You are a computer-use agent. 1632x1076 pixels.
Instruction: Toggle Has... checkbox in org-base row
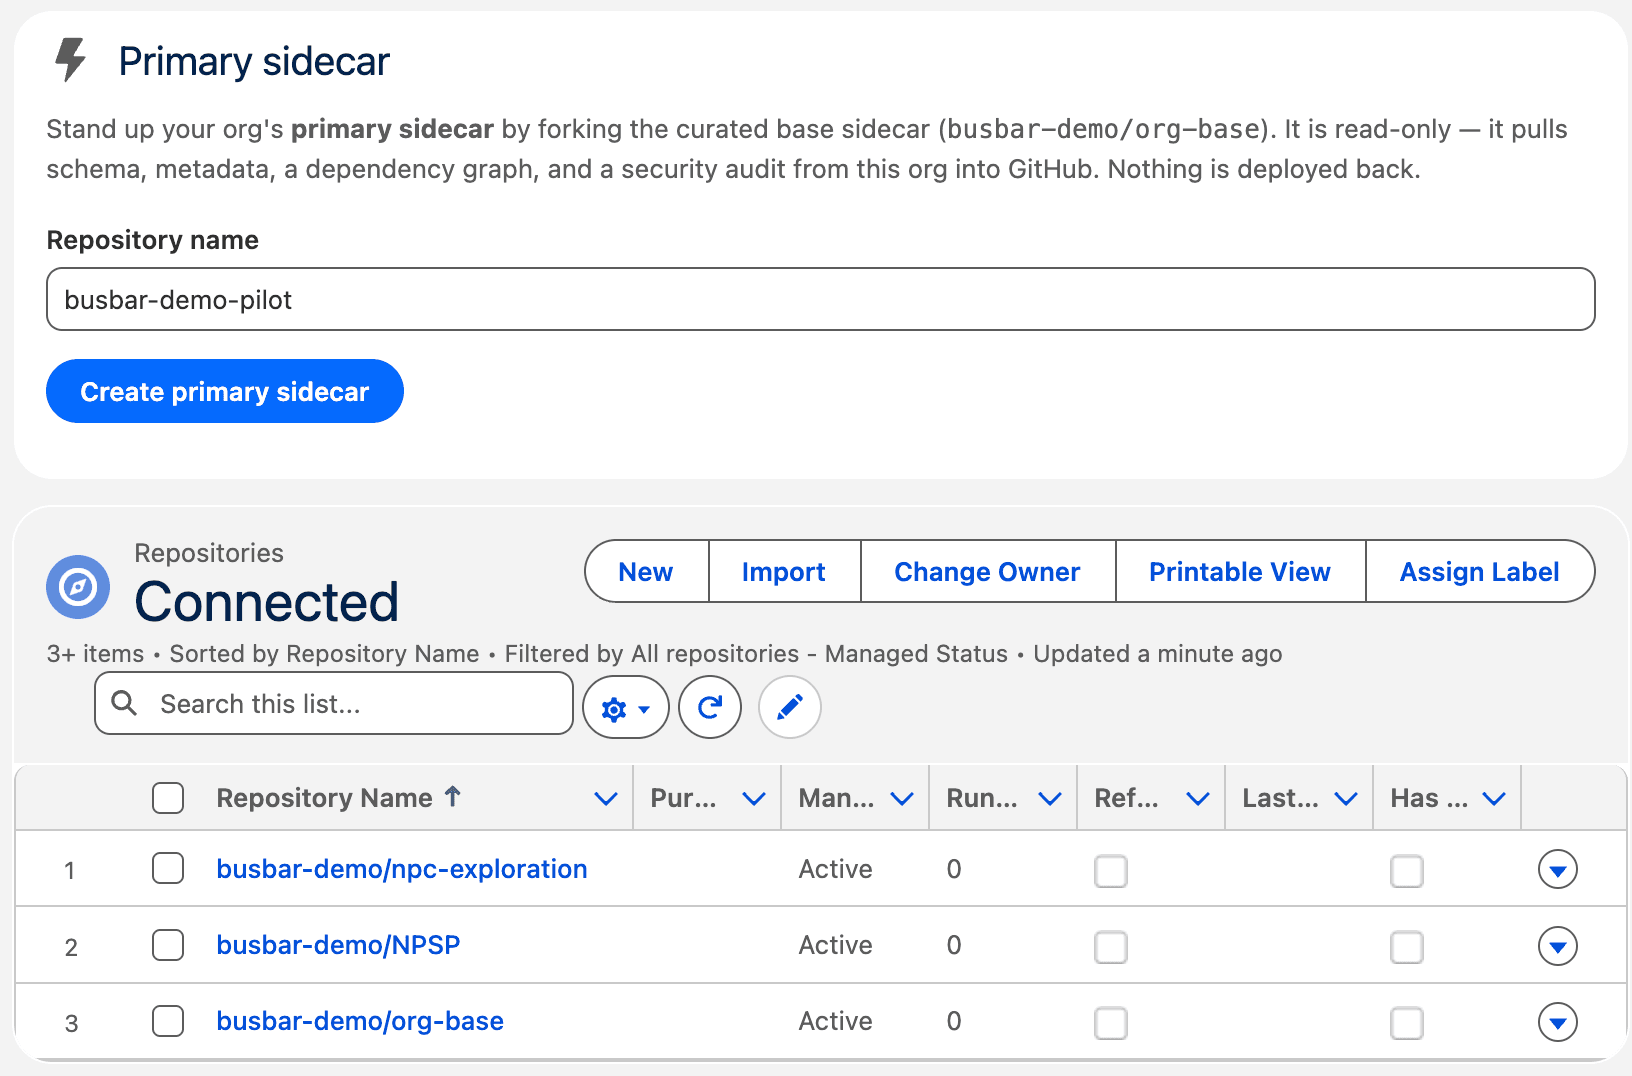tap(1407, 1023)
